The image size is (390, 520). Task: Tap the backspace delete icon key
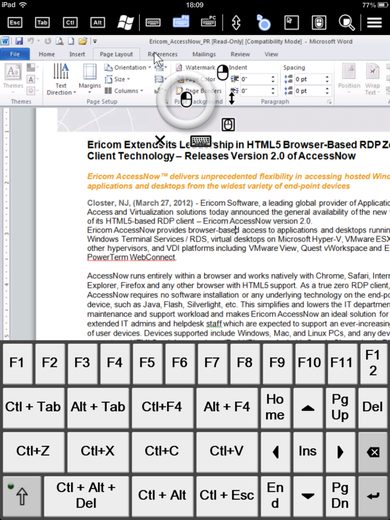click(373, 451)
